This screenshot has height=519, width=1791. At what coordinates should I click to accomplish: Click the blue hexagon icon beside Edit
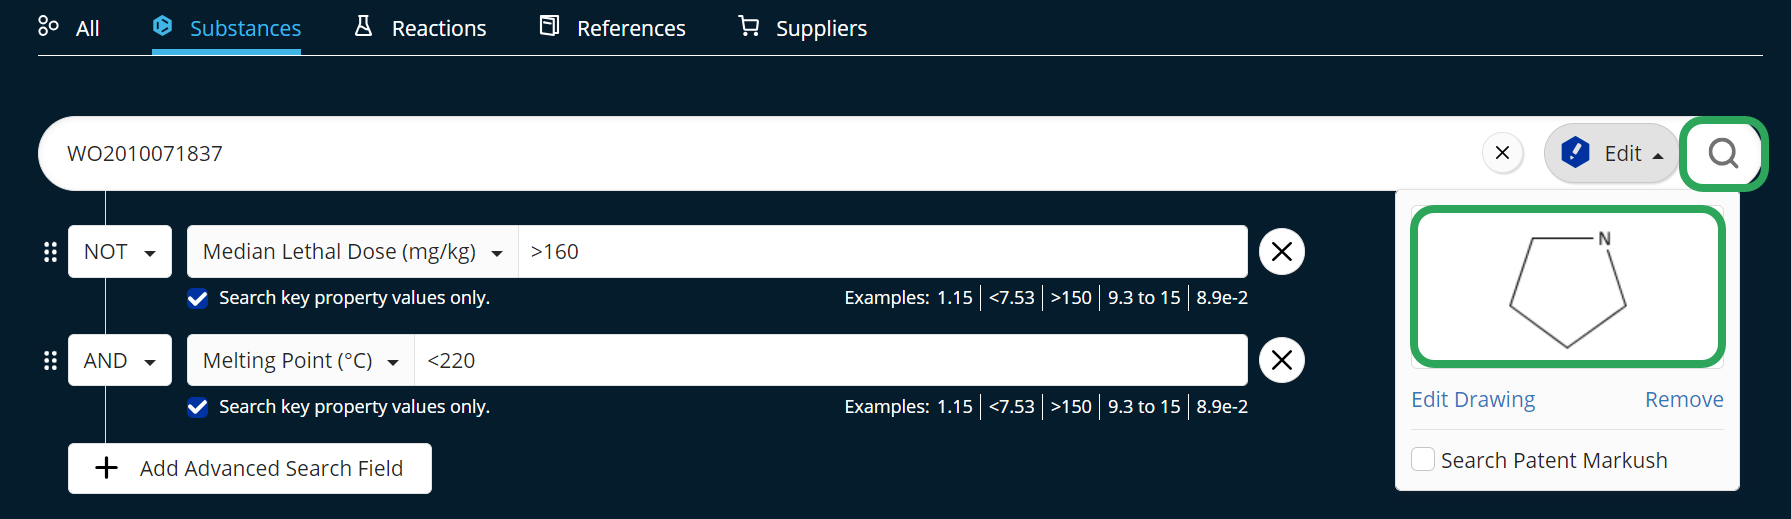point(1575,152)
